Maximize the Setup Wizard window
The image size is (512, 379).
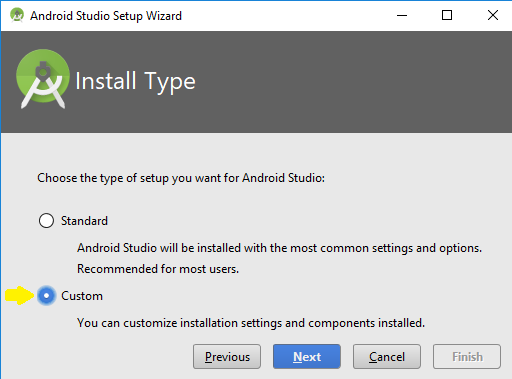point(447,15)
